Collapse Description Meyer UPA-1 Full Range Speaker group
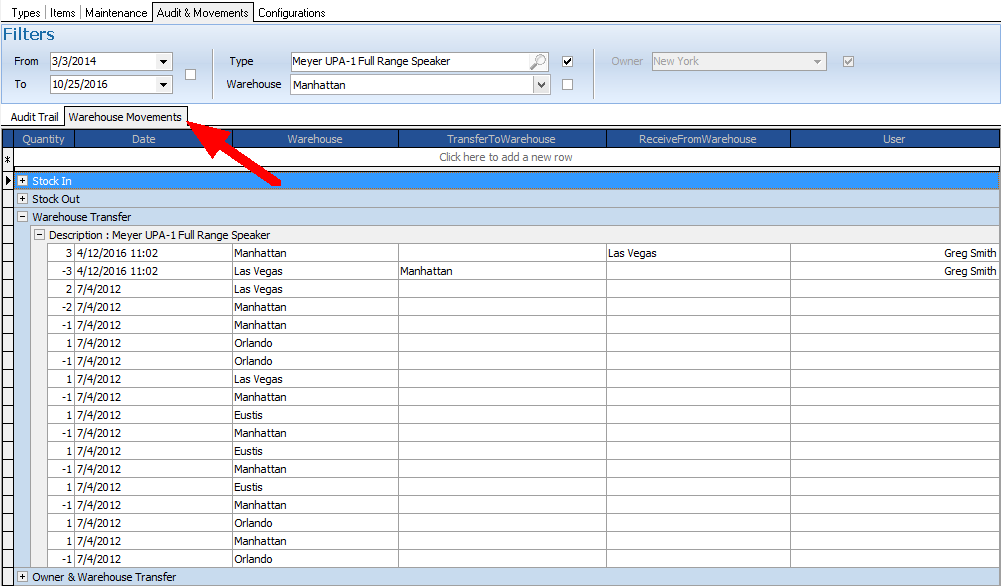 click(39, 235)
